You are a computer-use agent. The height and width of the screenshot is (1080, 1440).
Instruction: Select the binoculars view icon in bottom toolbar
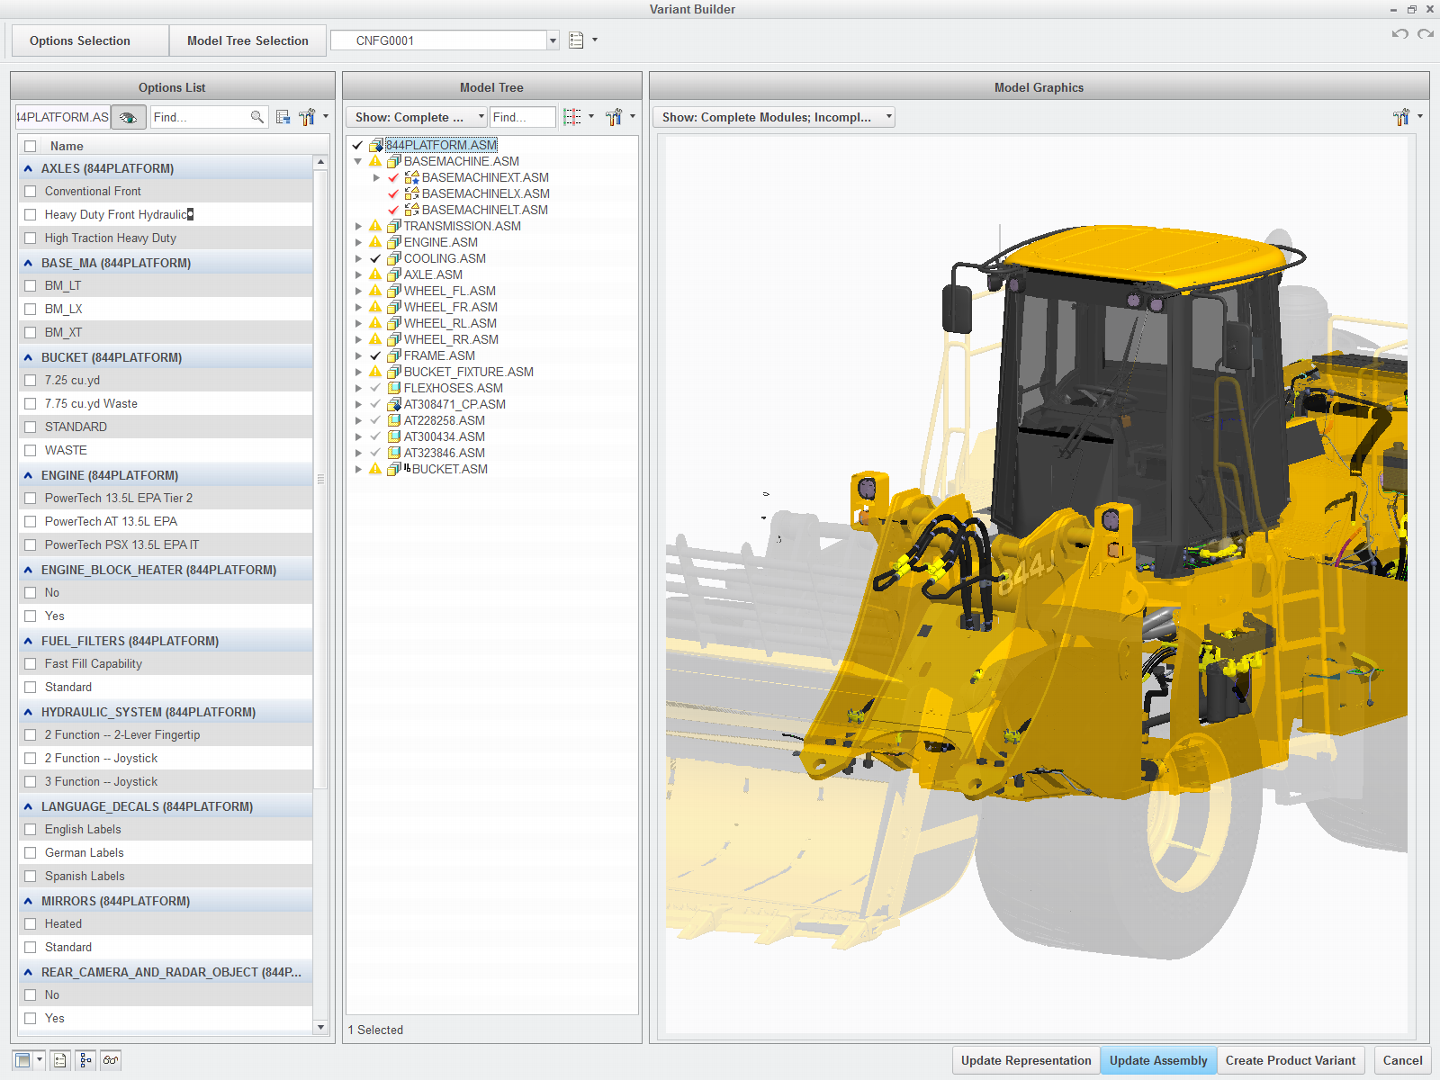(x=110, y=1059)
